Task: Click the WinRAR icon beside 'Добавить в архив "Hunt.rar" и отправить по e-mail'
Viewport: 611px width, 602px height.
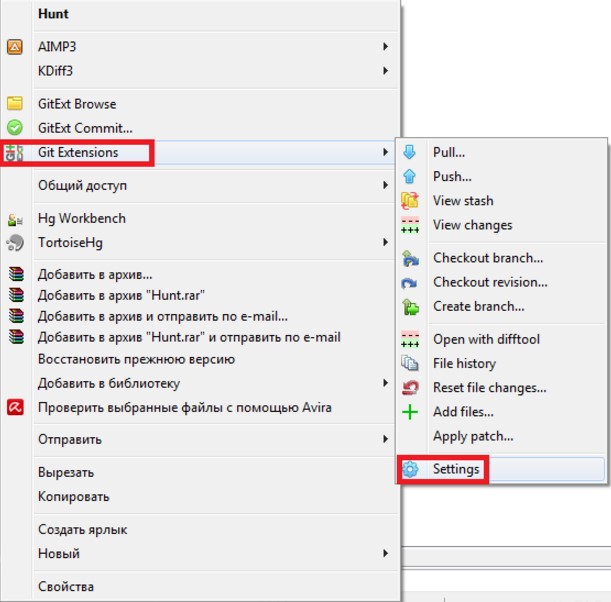Action: pos(16,337)
